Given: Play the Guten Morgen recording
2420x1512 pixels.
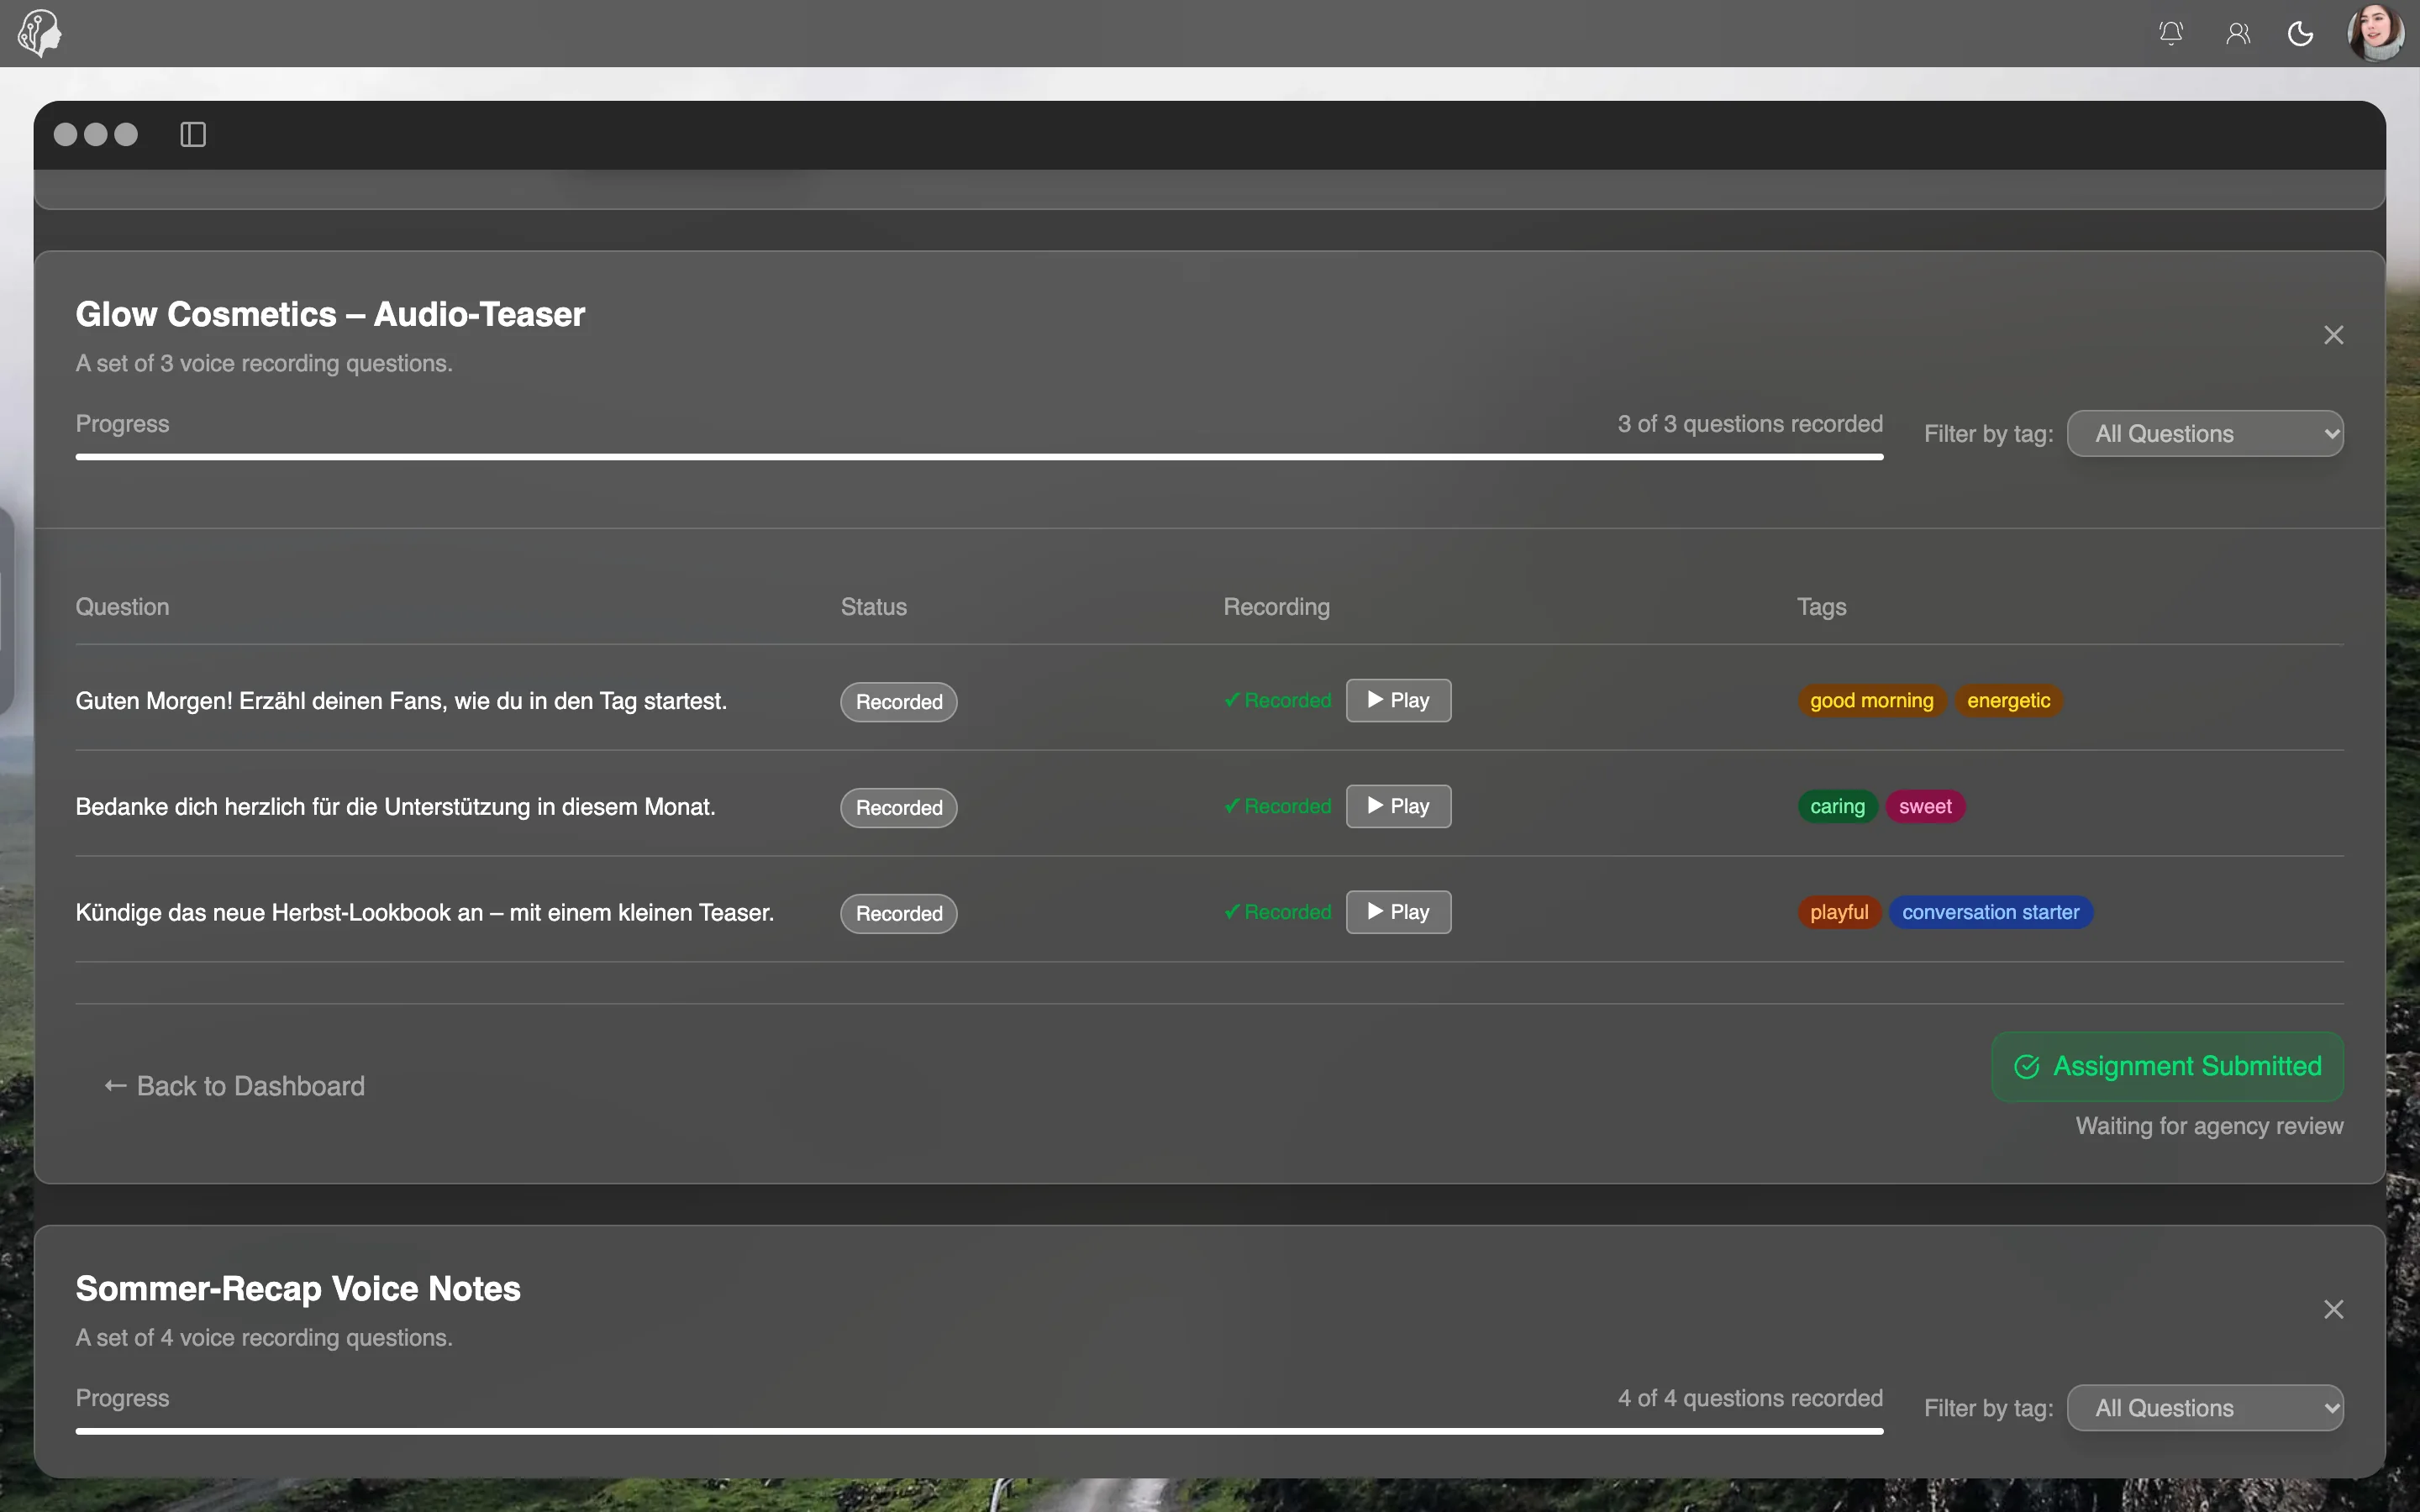Looking at the screenshot, I should tap(1398, 700).
